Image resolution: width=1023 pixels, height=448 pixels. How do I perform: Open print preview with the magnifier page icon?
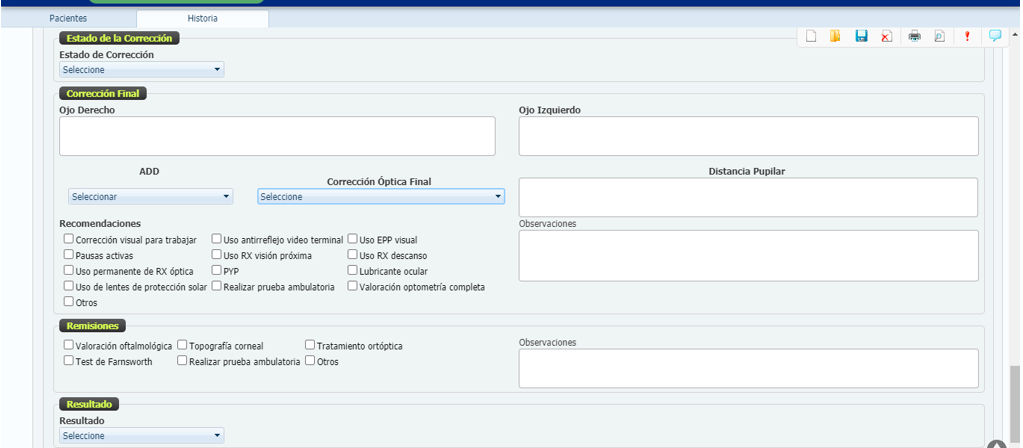939,36
